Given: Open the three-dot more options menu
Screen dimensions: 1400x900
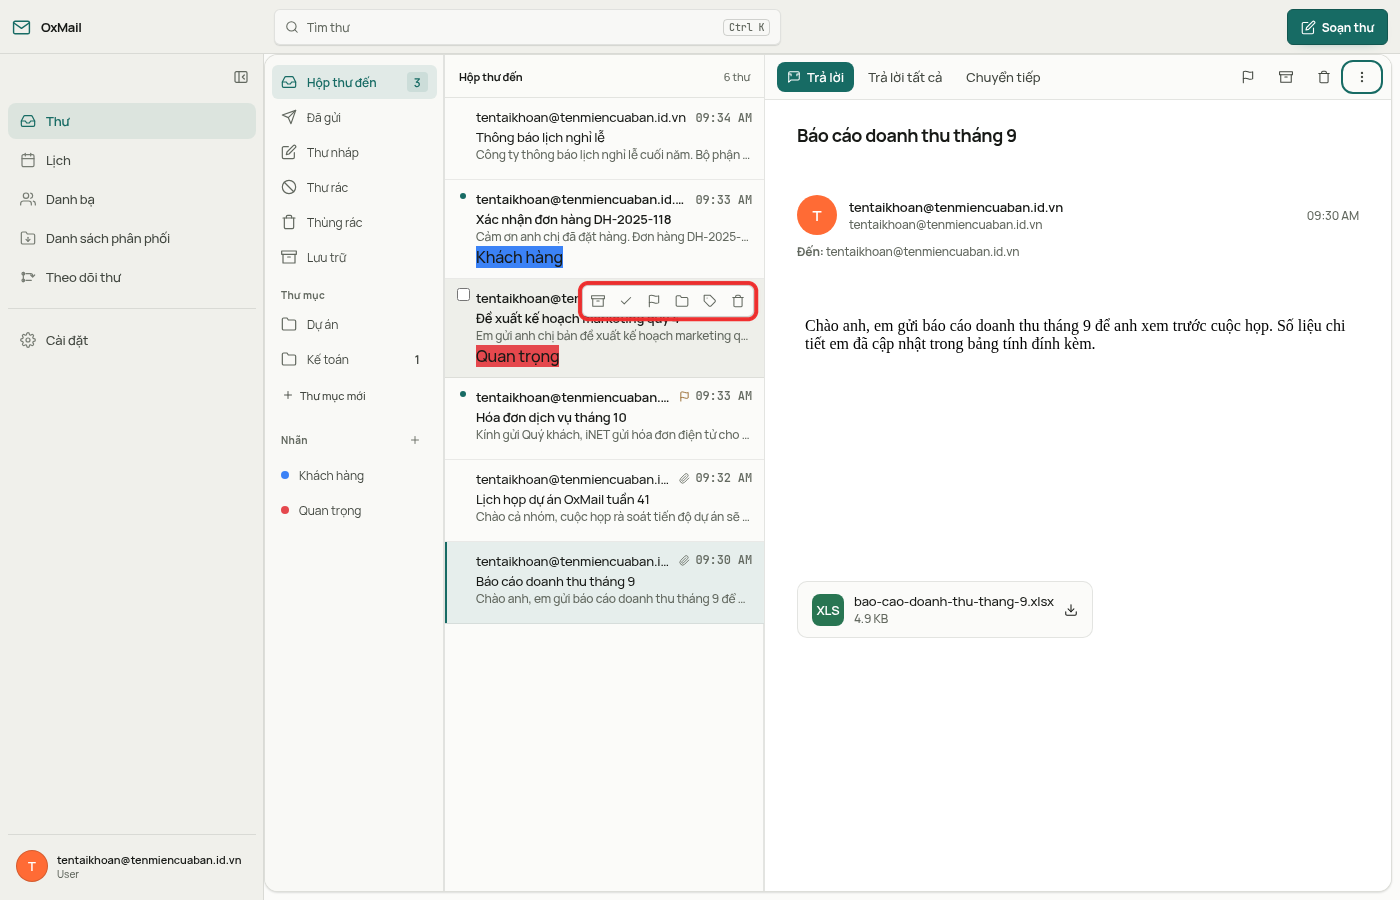Looking at the screenshot, I should (1362, 77).
